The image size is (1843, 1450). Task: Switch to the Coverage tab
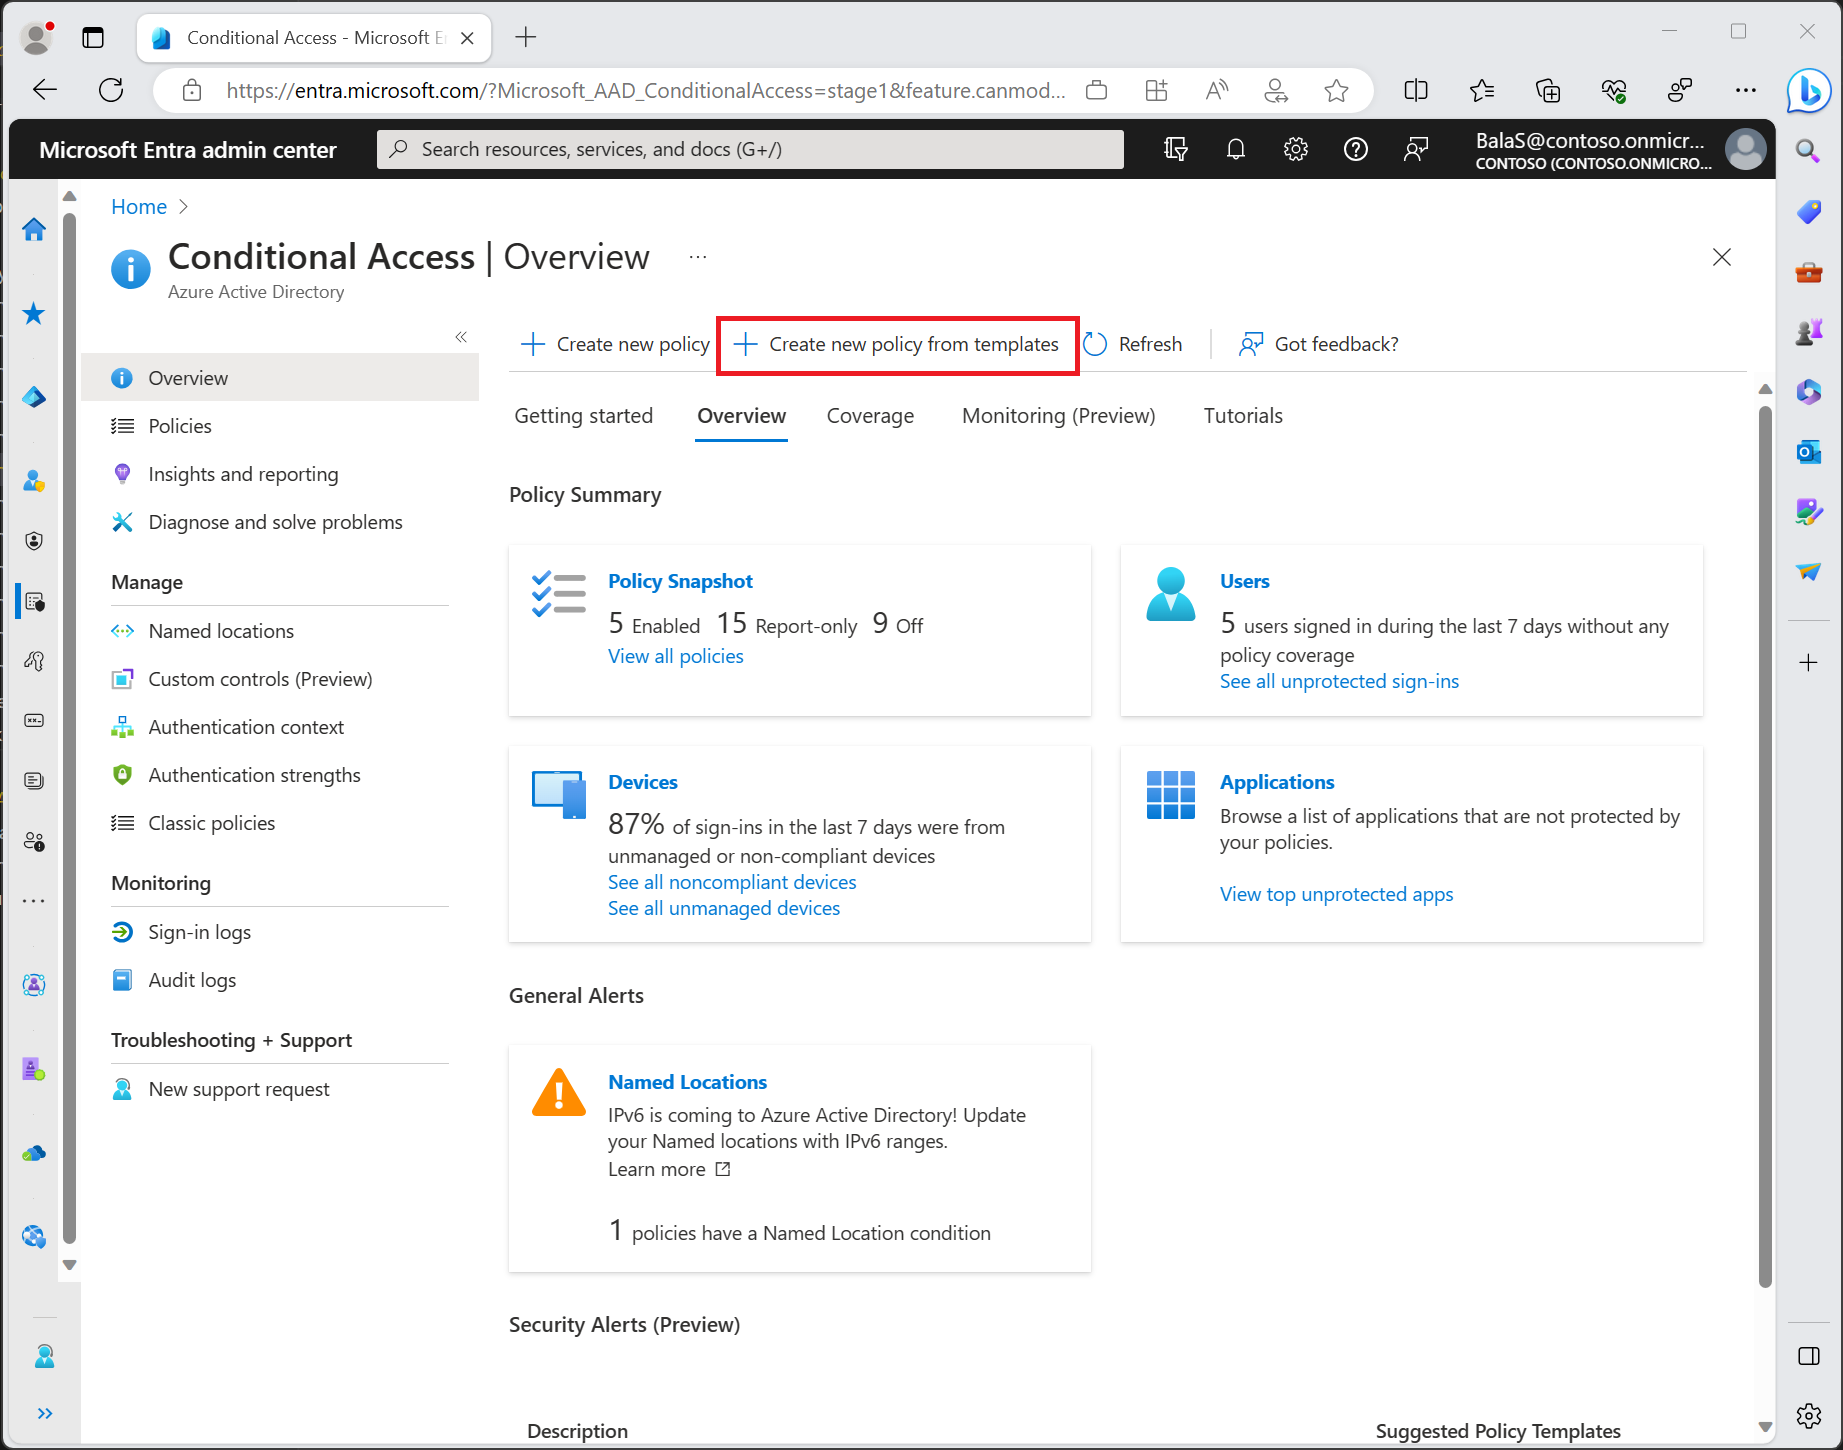[870, 416]
